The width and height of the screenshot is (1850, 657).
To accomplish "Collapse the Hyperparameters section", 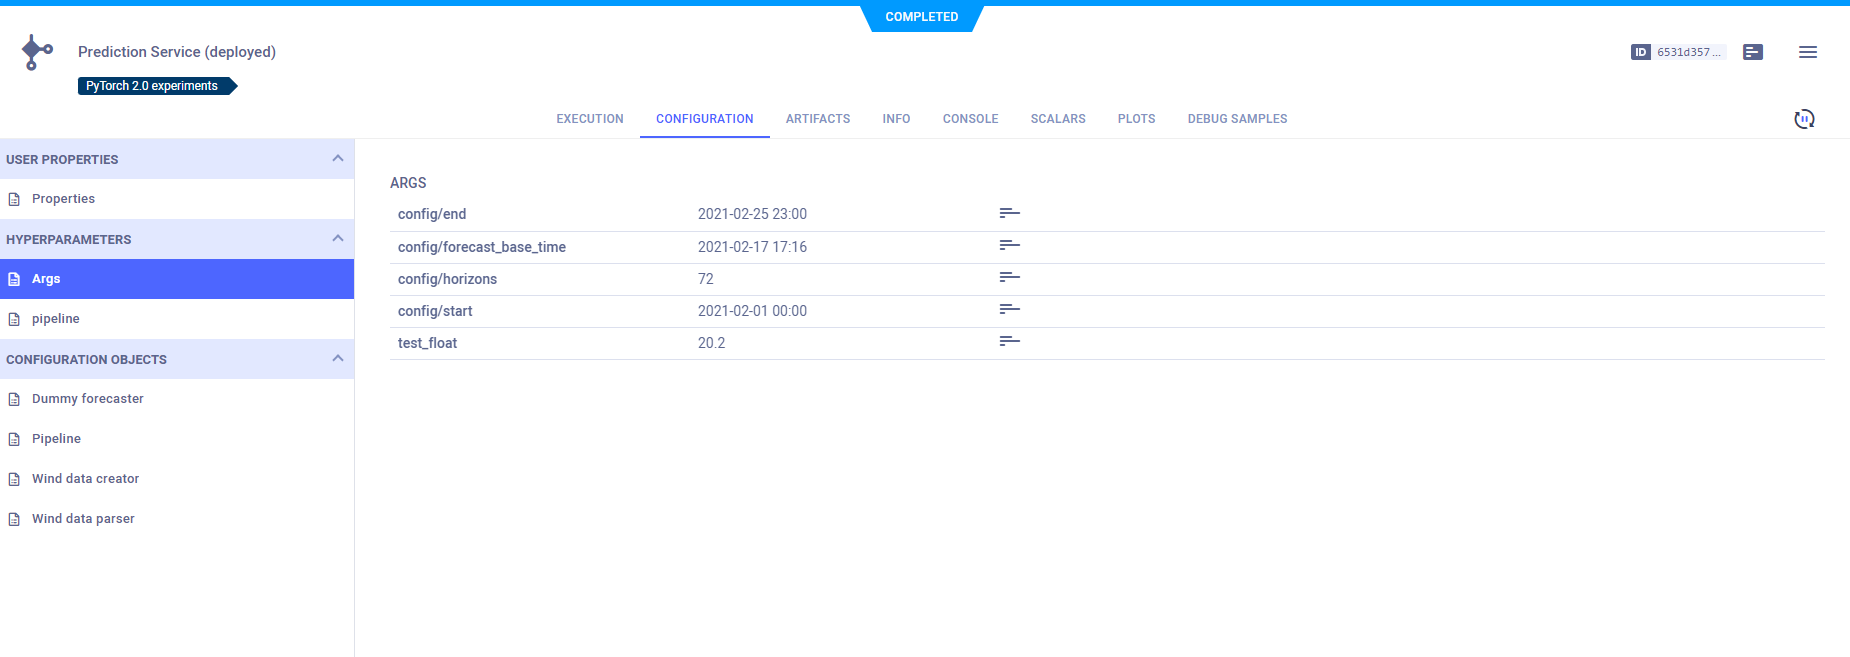I will click(x=337, y=239).
